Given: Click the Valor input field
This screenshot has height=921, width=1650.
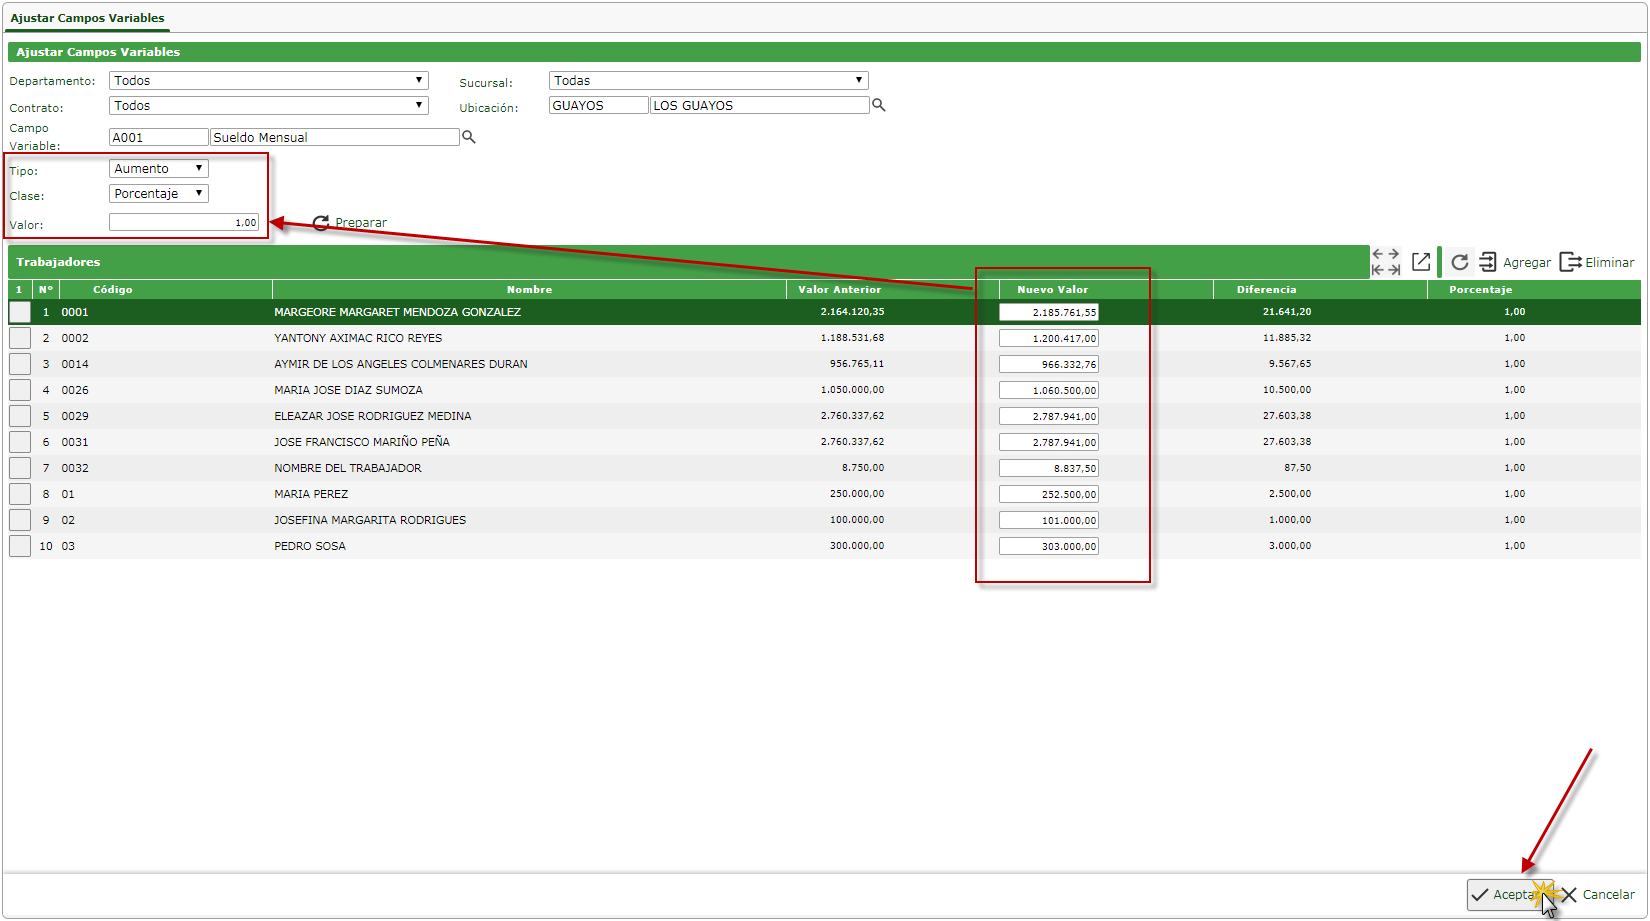Looking at the screenshot, I should pyautogui.click(x=184, y=222).
